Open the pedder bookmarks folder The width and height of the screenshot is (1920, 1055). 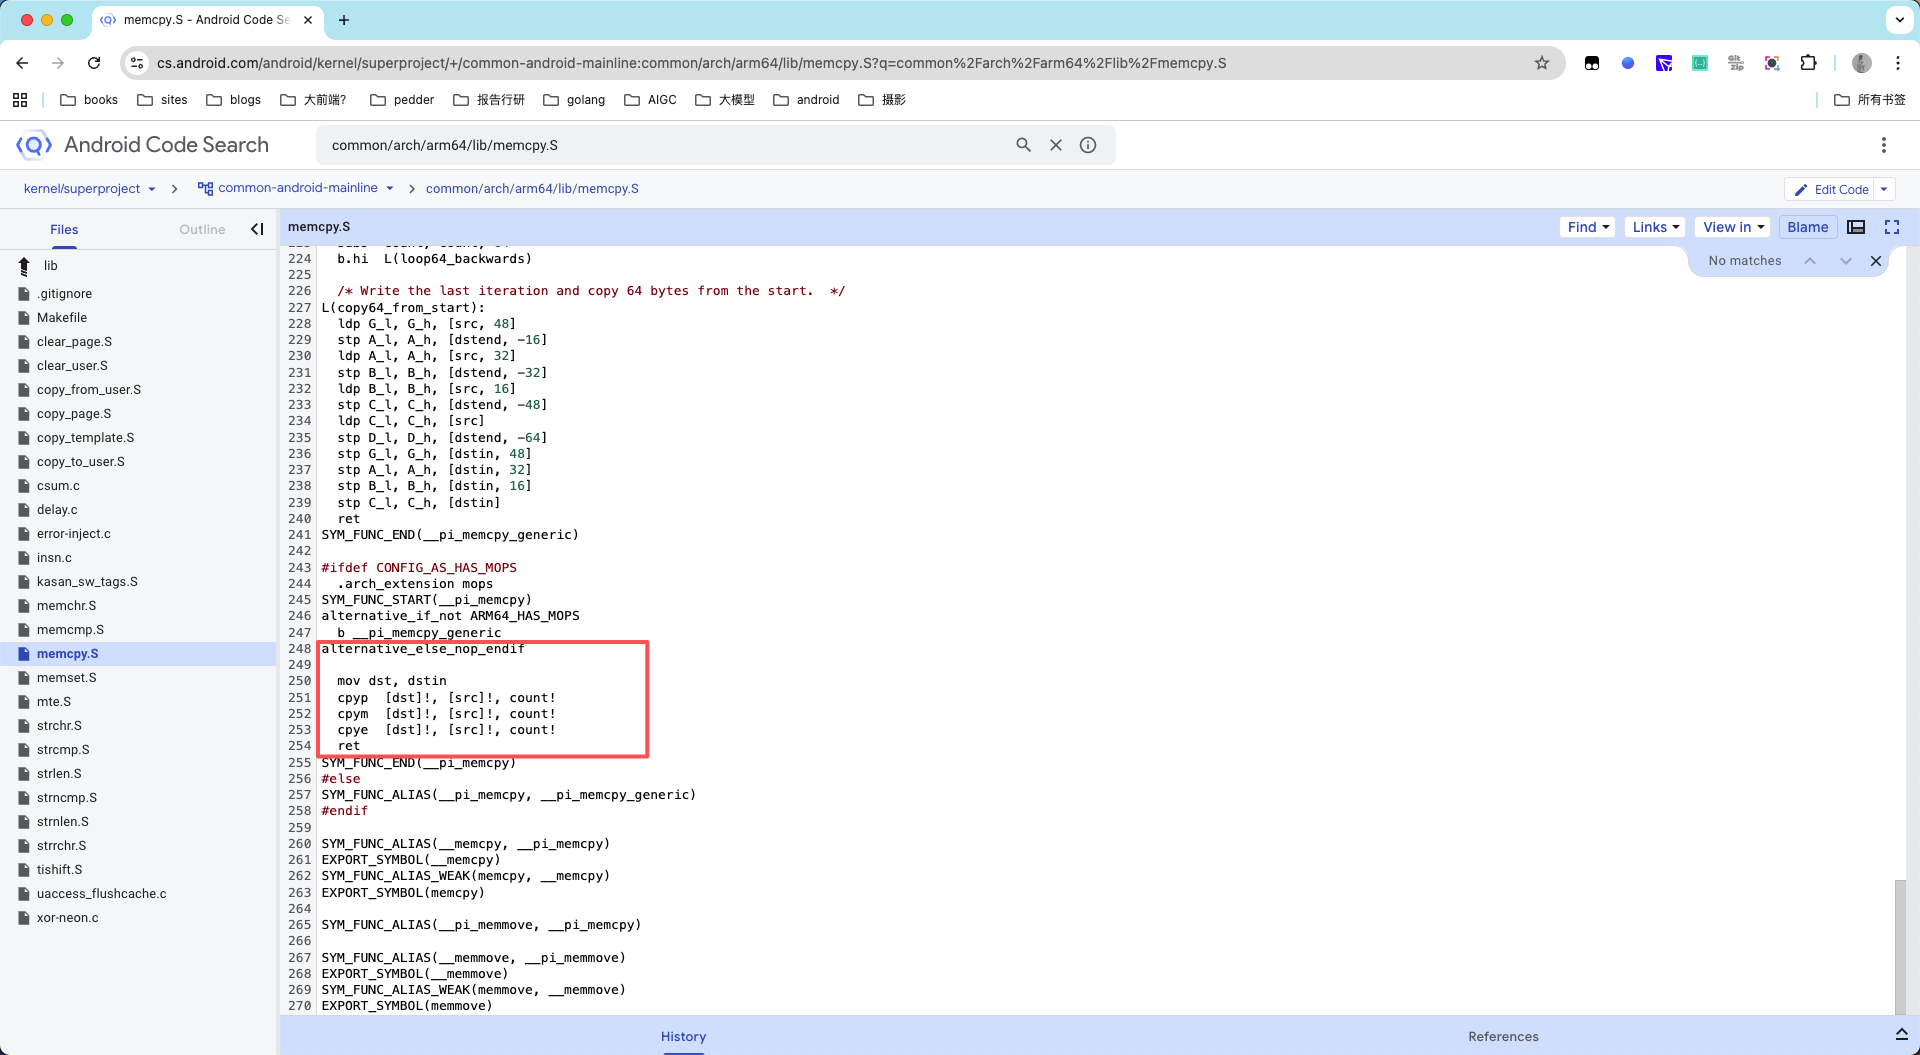402,100
